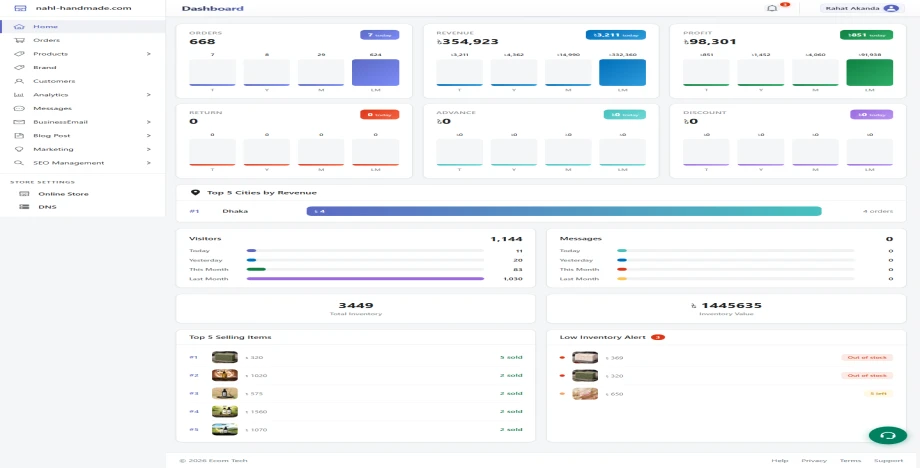Click the DNS server icon
The width and height of the screenshot is (920, 468).
[x=24, y=207]
